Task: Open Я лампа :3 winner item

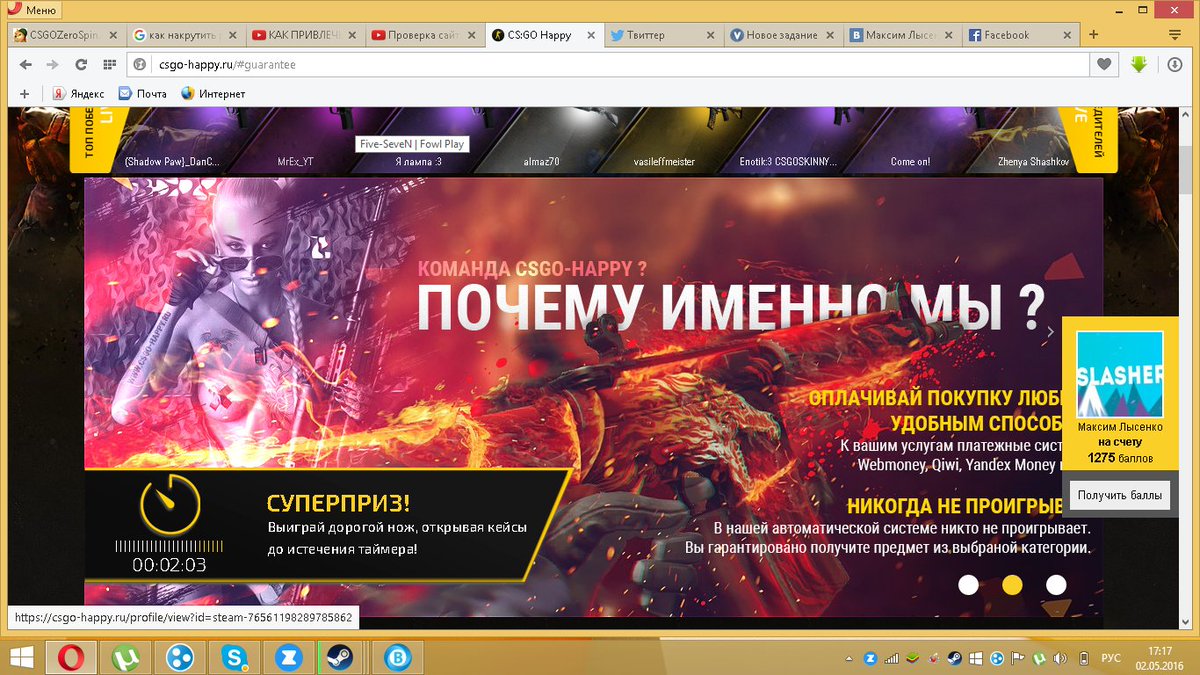Action: [418, 140]
